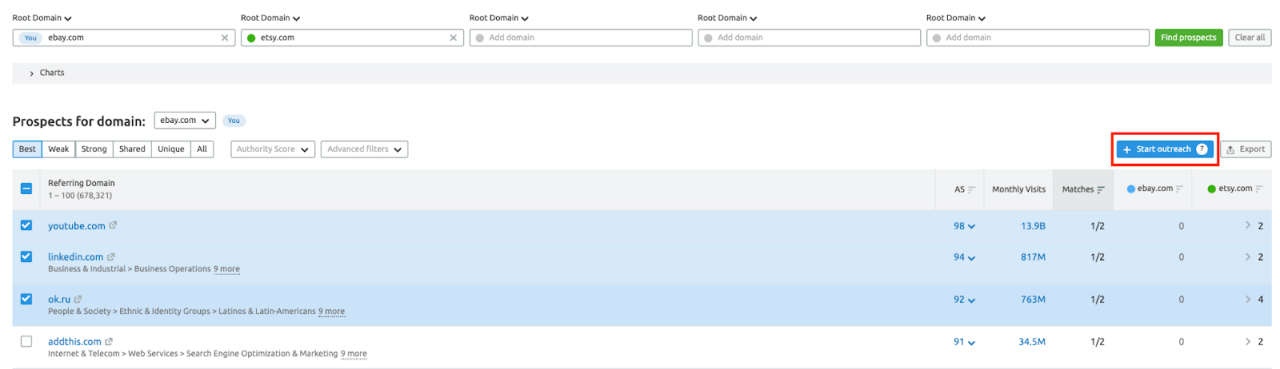Viewport: 1280px width, 369px height.
Task: Click the third Add domain input field
Action: point(581,37)
